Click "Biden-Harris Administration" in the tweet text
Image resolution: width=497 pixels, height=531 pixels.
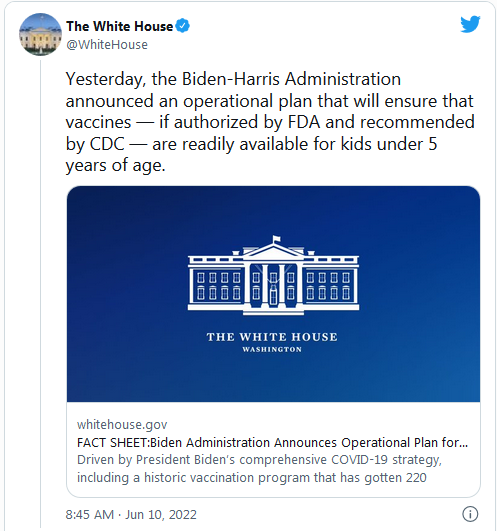[291, 79]
